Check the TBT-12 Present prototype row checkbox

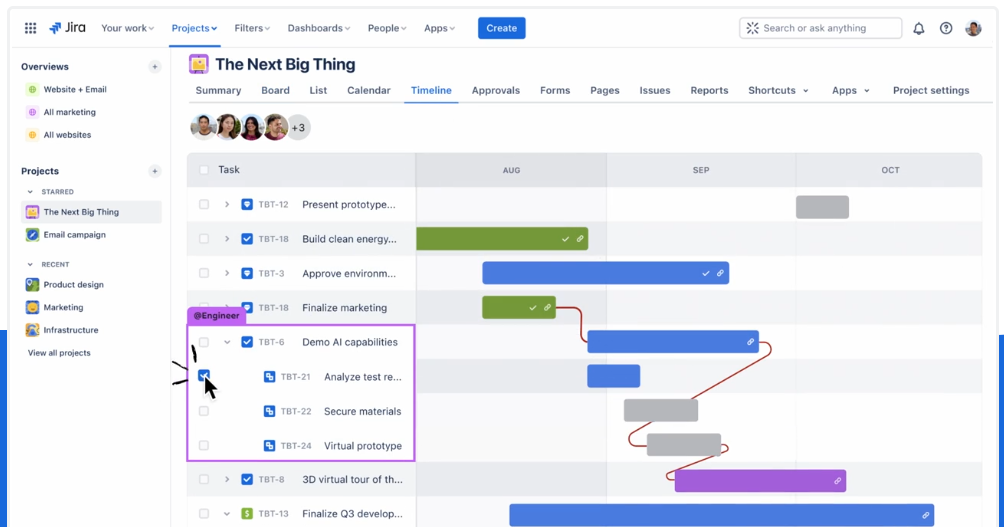click(204, 204)
